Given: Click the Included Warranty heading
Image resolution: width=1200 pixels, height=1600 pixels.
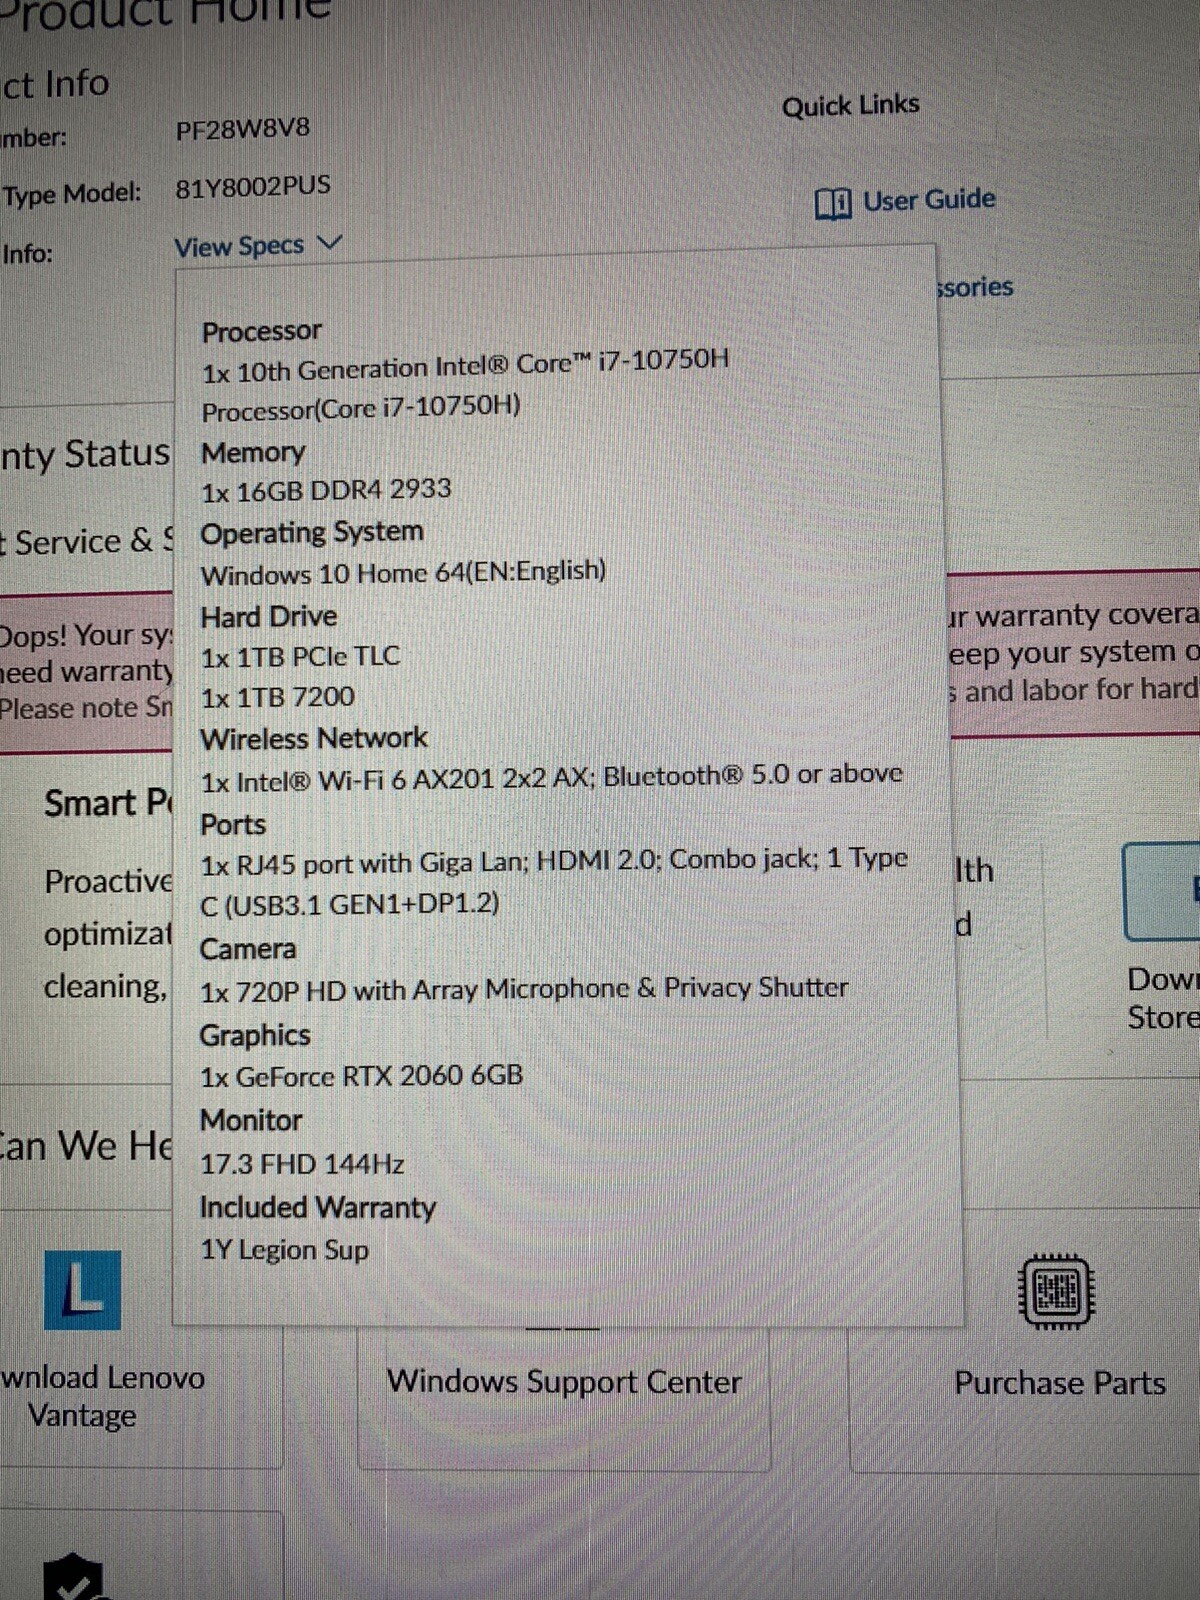Looking at the screenshot, I should 318,1208.
